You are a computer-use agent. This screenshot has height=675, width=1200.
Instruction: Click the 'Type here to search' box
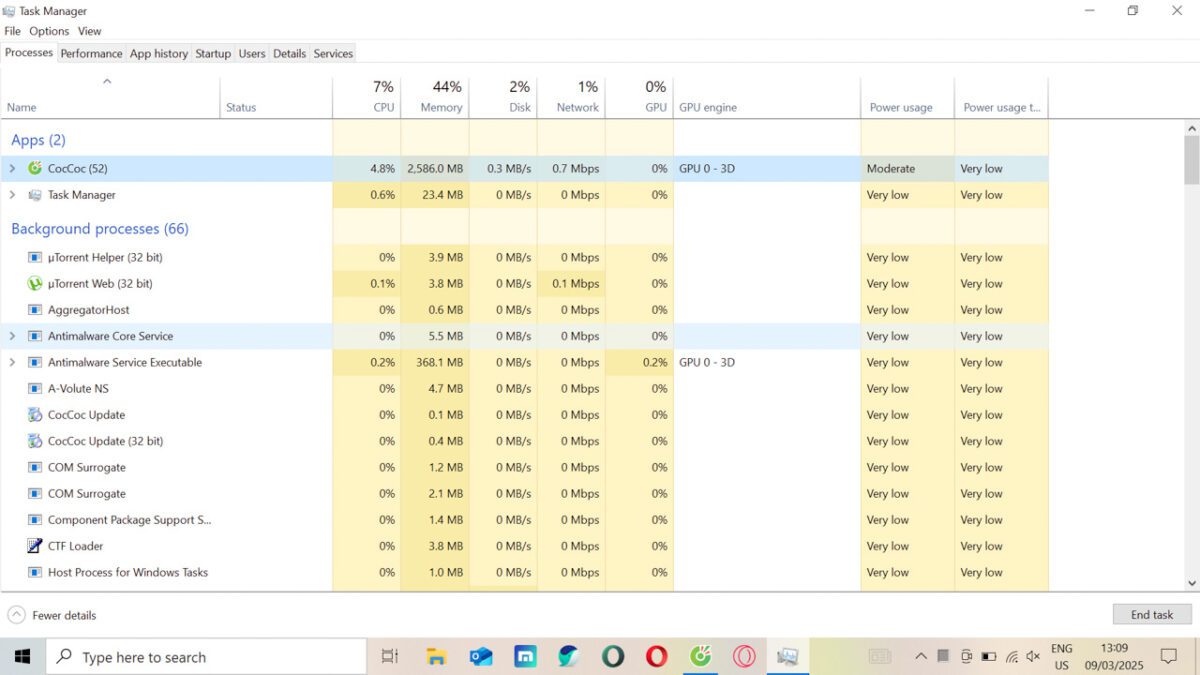[x=206, y=657]
